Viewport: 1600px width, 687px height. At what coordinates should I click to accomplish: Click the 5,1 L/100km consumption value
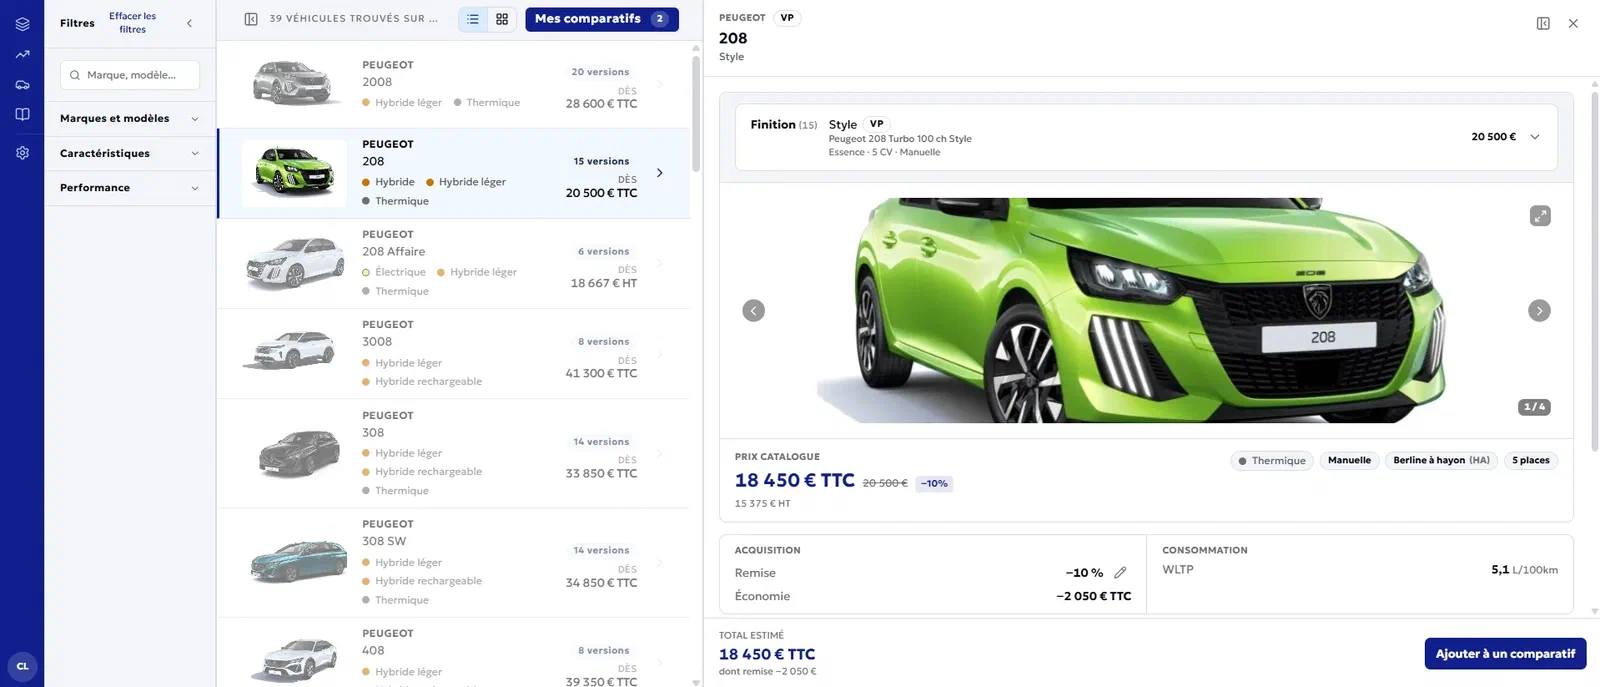(x=1524, y=570)
